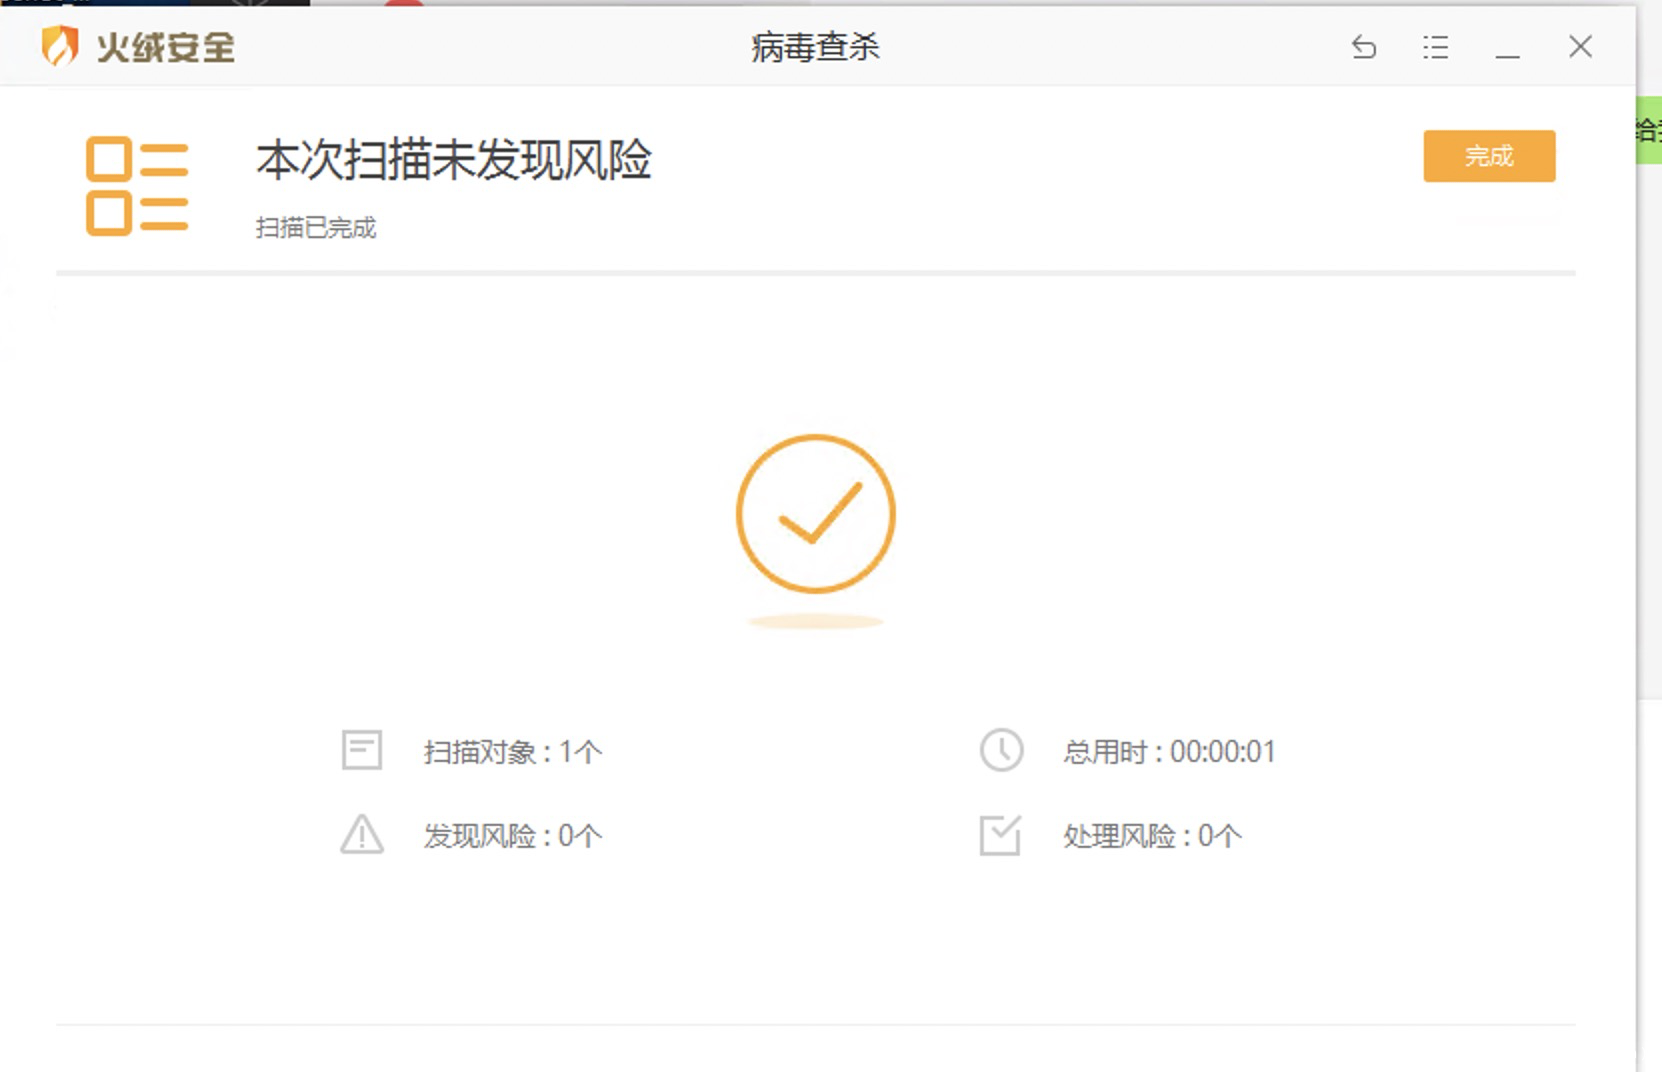Click the 完成 button to finish
Image resolution: width=1662 pixels, height=1072 pixels.
1489,156
